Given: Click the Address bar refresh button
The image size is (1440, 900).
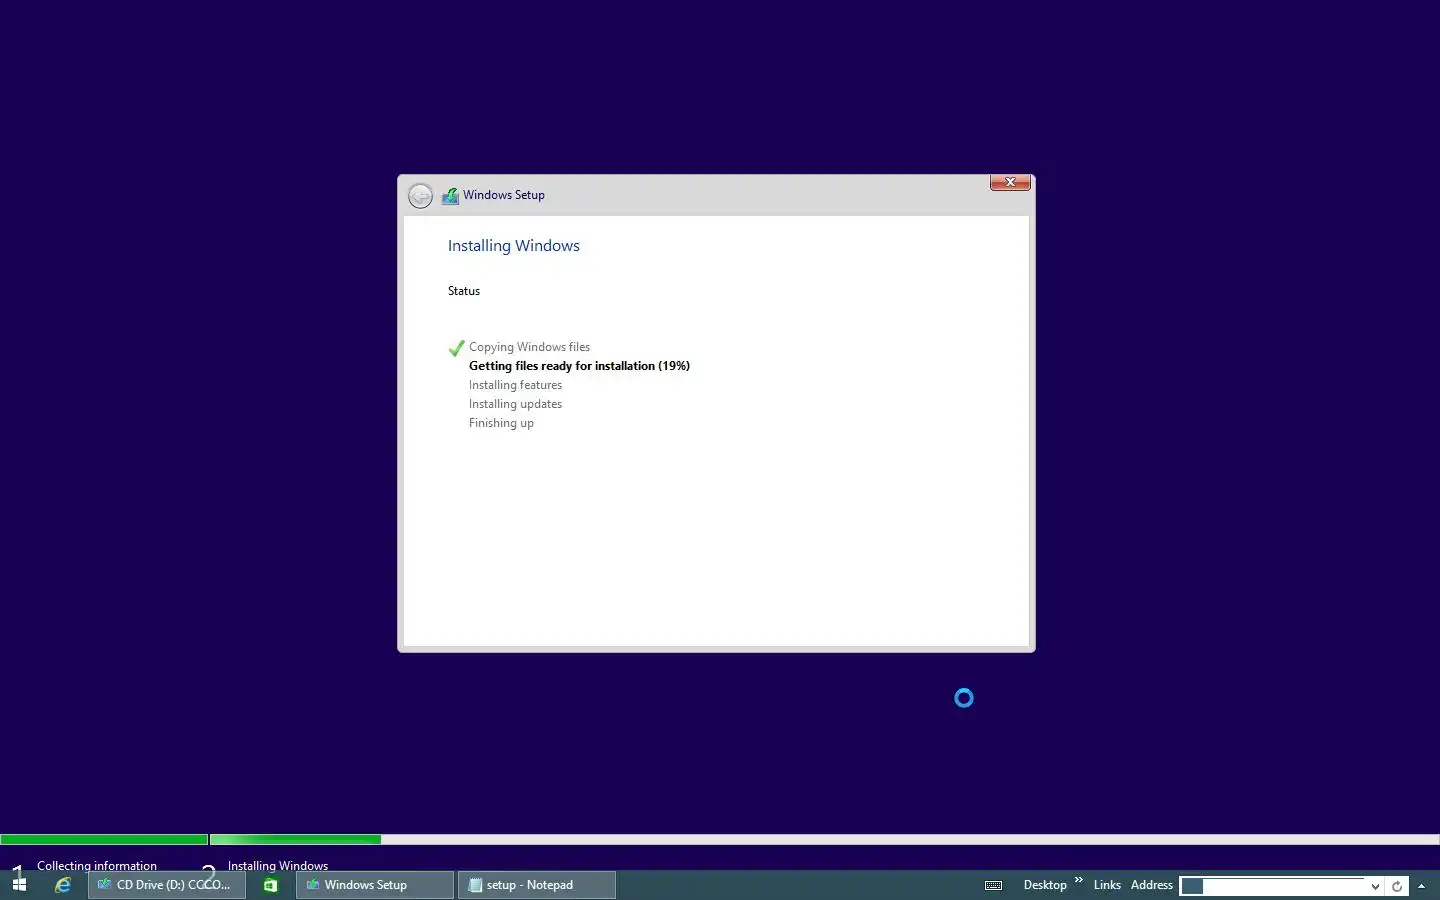Looking at the screenshot, I should coord(1397,886).
